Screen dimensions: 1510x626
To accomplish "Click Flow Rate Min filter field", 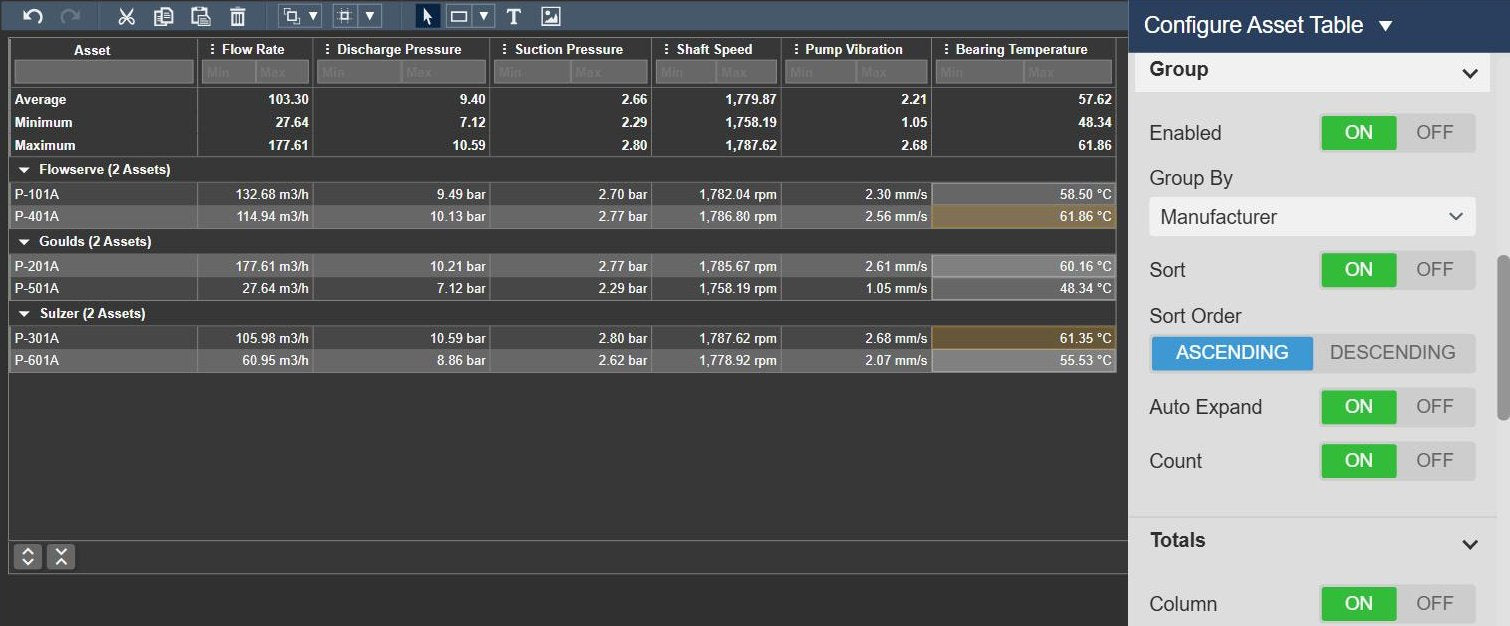I will click(229, 72).
